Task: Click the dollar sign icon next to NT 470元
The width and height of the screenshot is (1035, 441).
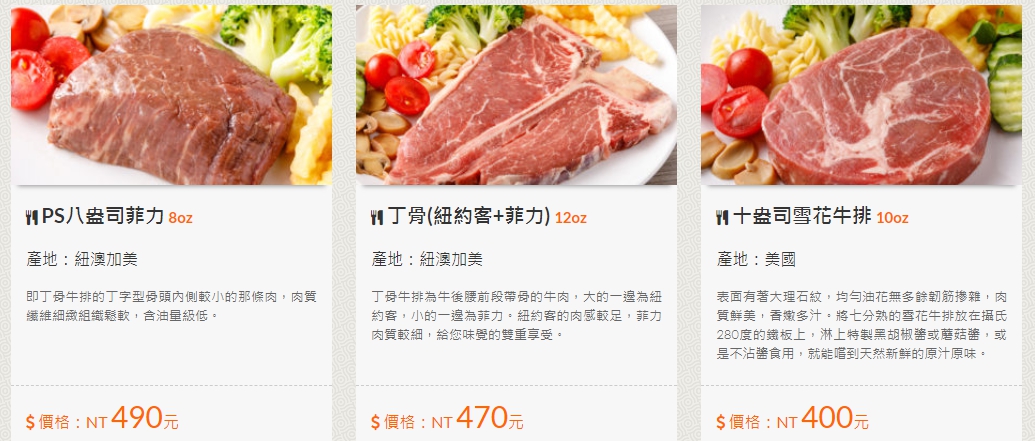Action: [x=376, y=422]
